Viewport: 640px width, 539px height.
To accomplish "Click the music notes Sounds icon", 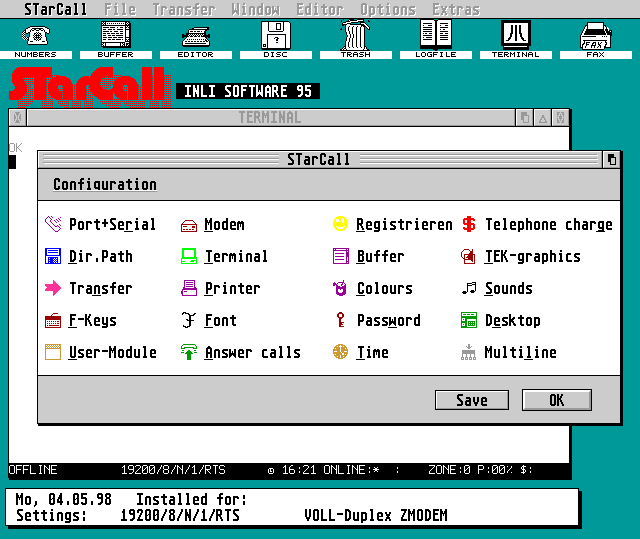I will coord(469,288).
